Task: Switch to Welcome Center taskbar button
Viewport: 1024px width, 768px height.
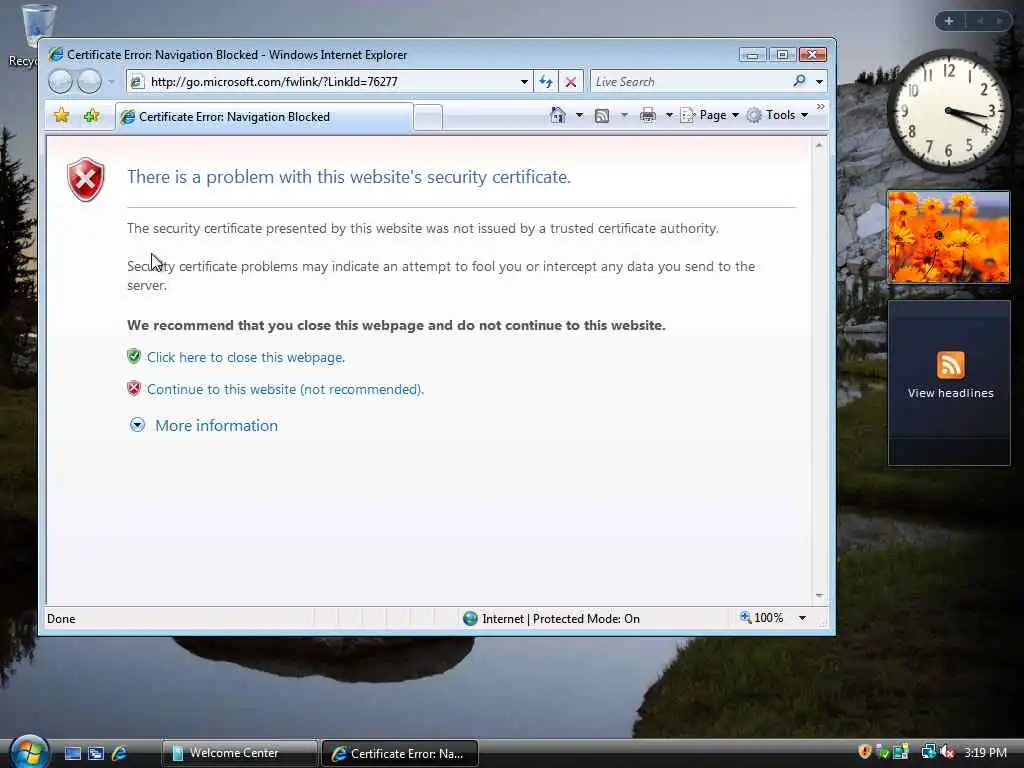Action: click(239, 753)
